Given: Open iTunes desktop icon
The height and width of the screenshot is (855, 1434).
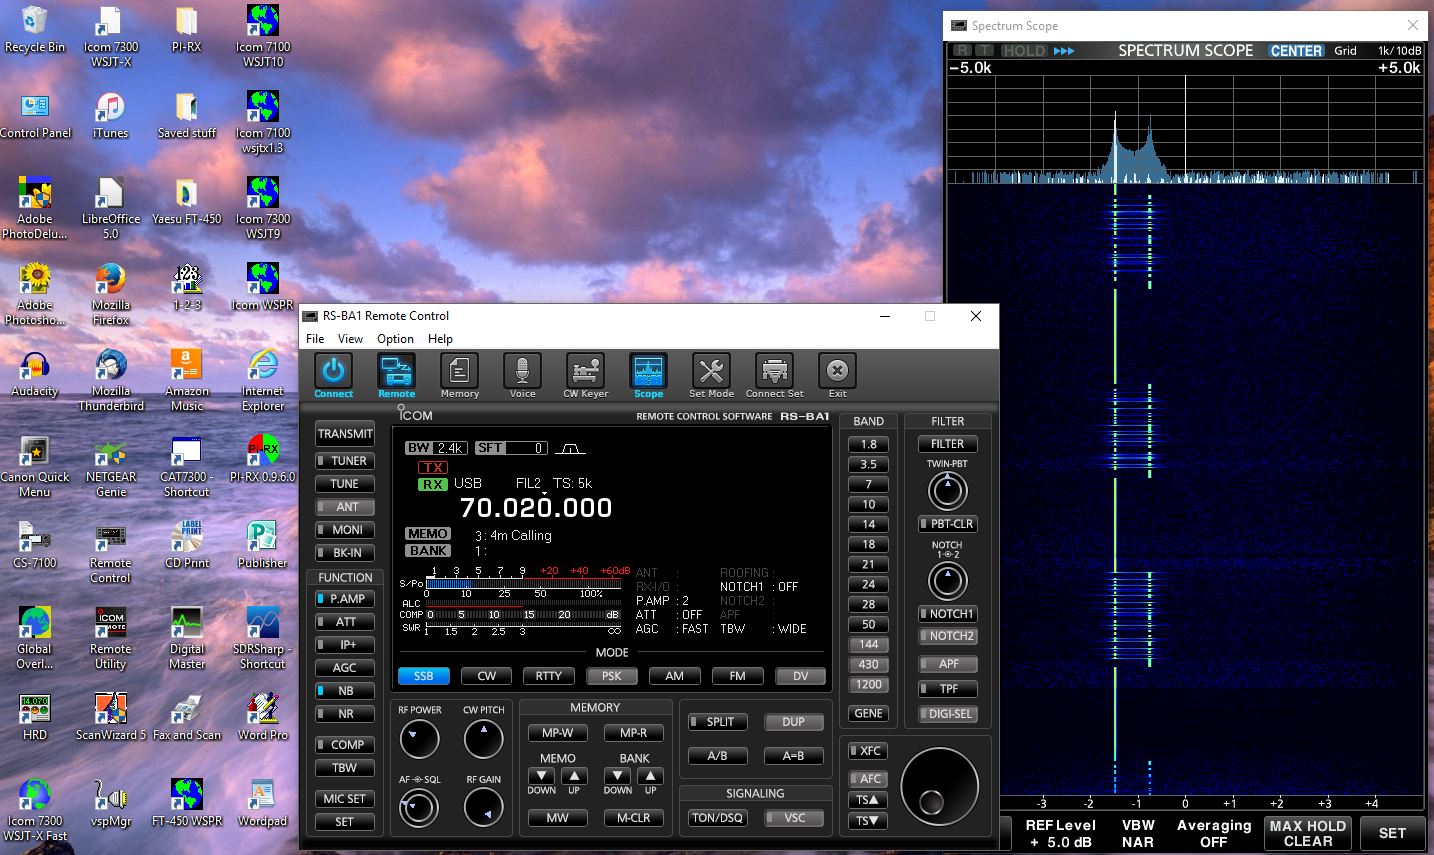Looking at the screenshot, I should tap(110, 116).
